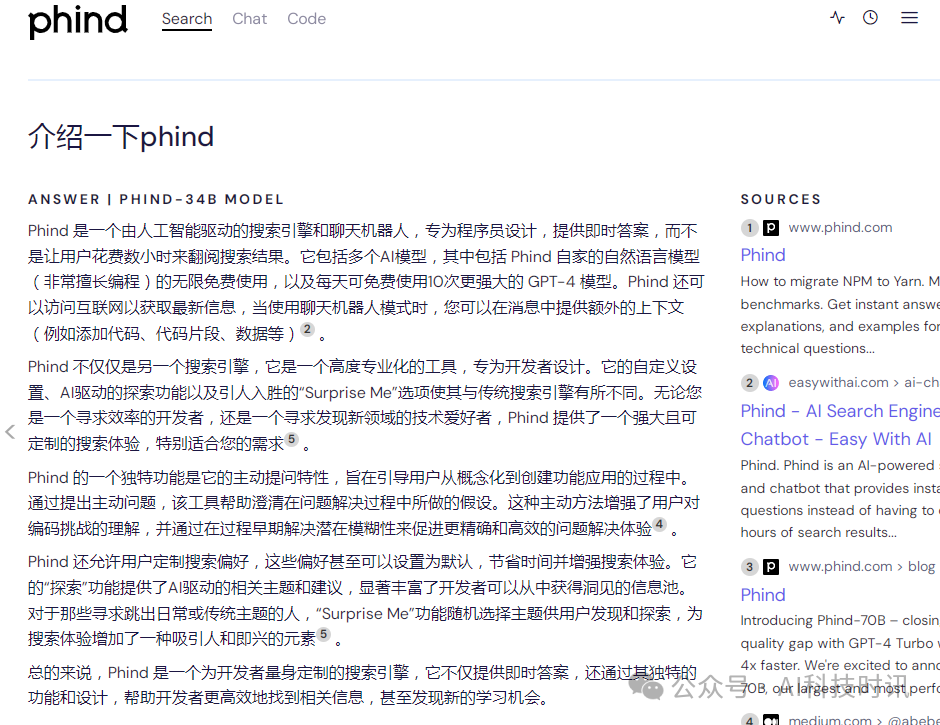Open the www.phind.com source link

840,227
